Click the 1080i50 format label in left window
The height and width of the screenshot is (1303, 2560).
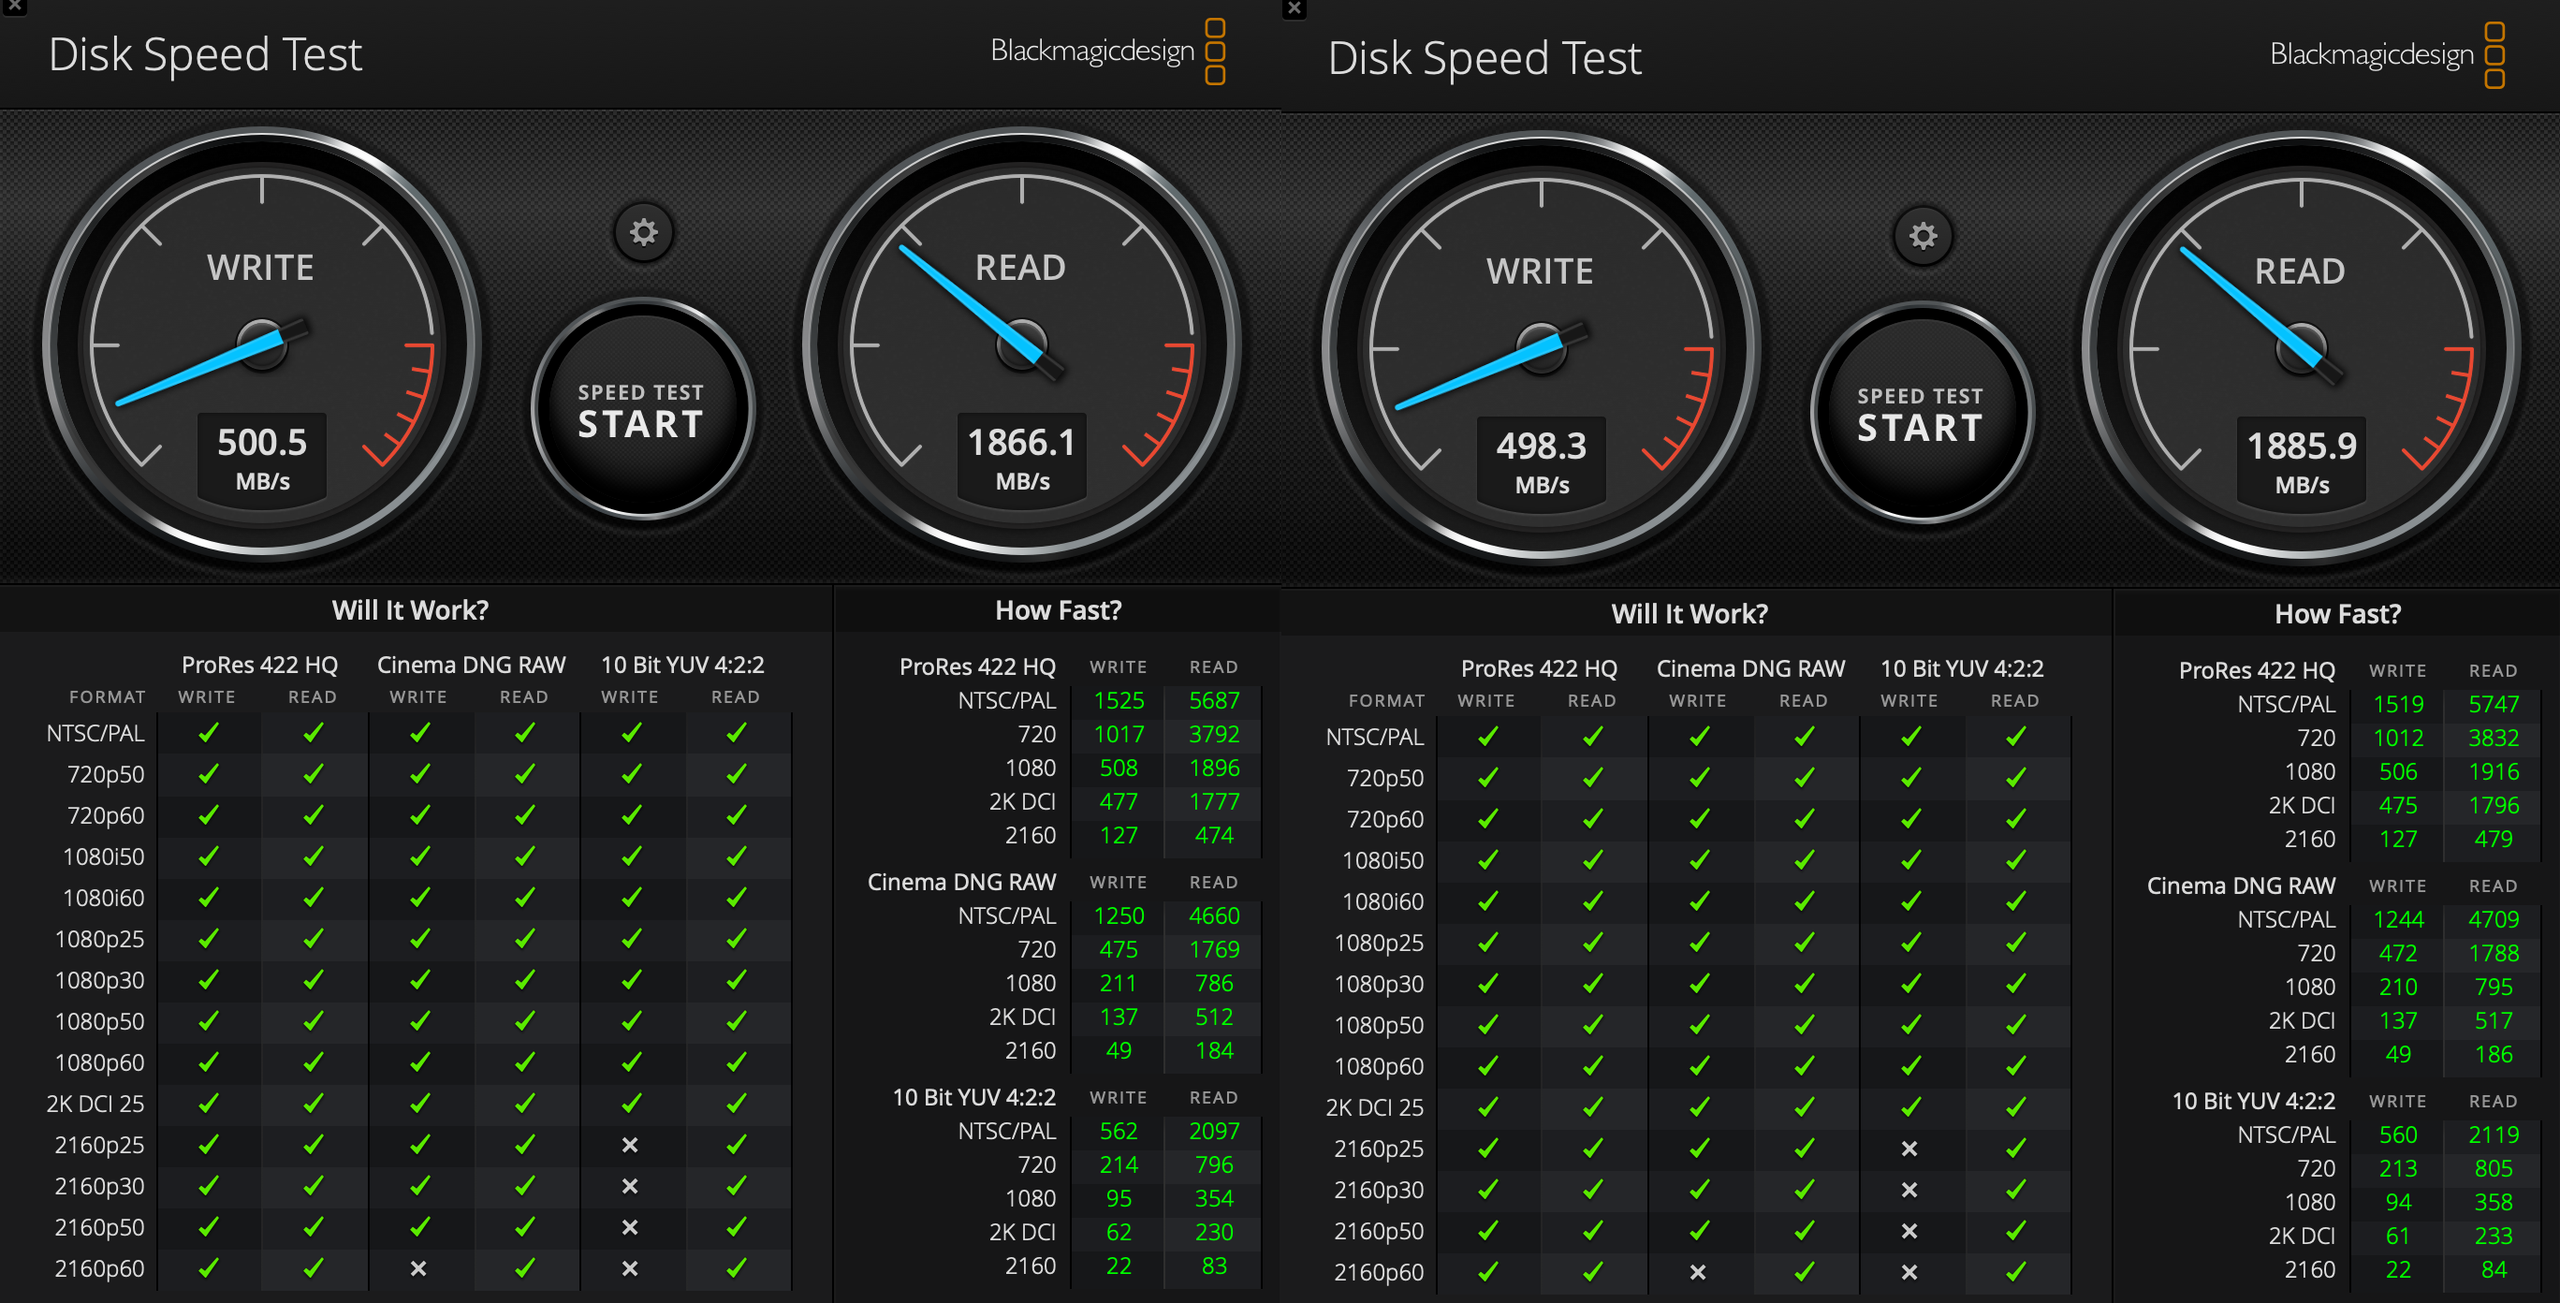pyautogui.click(x=103, y=857)
